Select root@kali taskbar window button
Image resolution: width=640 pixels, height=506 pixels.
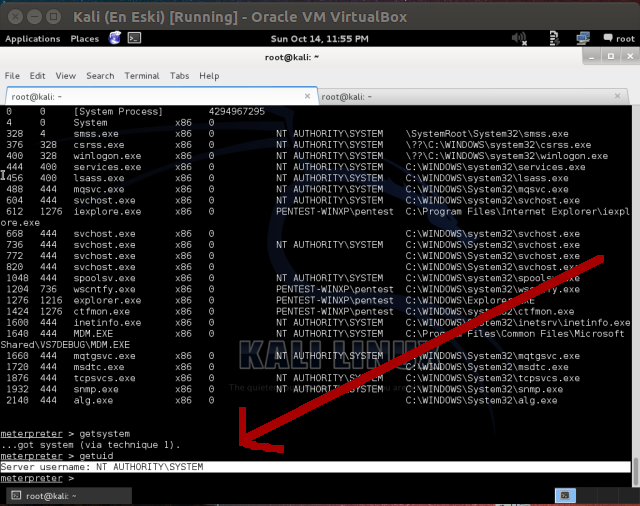(69, 496)
